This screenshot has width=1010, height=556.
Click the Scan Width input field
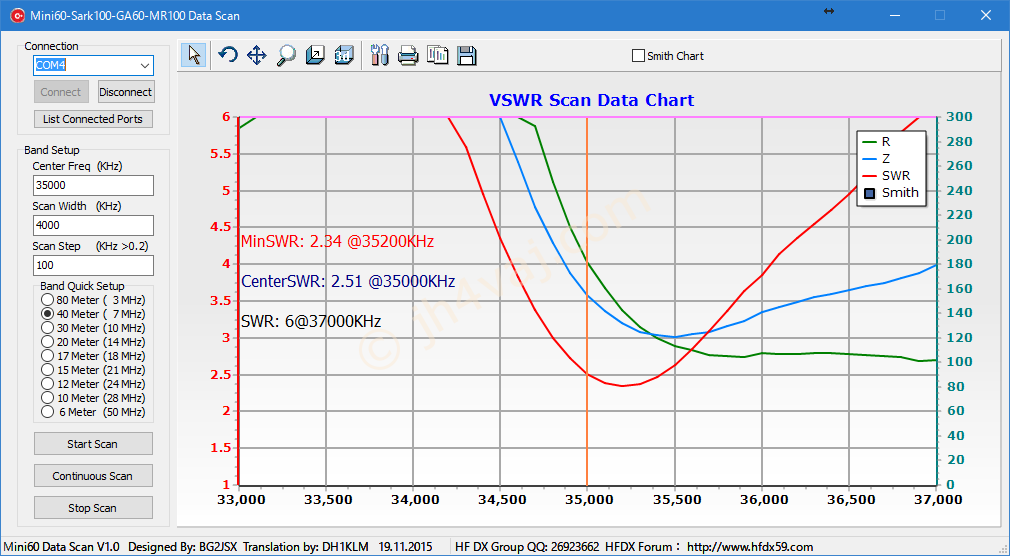93,225
